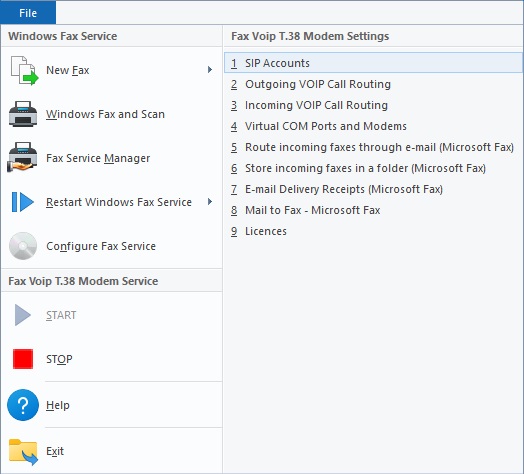Image resolution: width=524 pixels, height=474 pixels.
Task: Click the New Fax document icon
Action: (x=24, y=70)
